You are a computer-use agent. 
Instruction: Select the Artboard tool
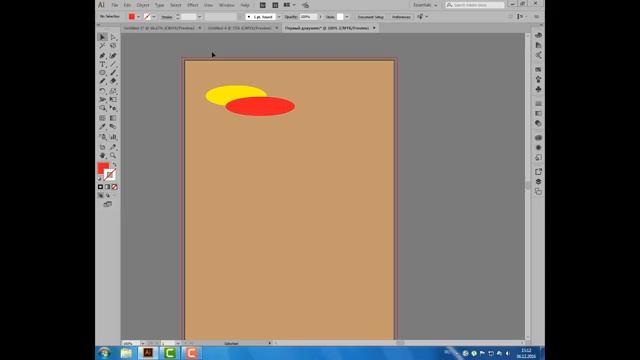pyautogui.click(x=102, y=147)
